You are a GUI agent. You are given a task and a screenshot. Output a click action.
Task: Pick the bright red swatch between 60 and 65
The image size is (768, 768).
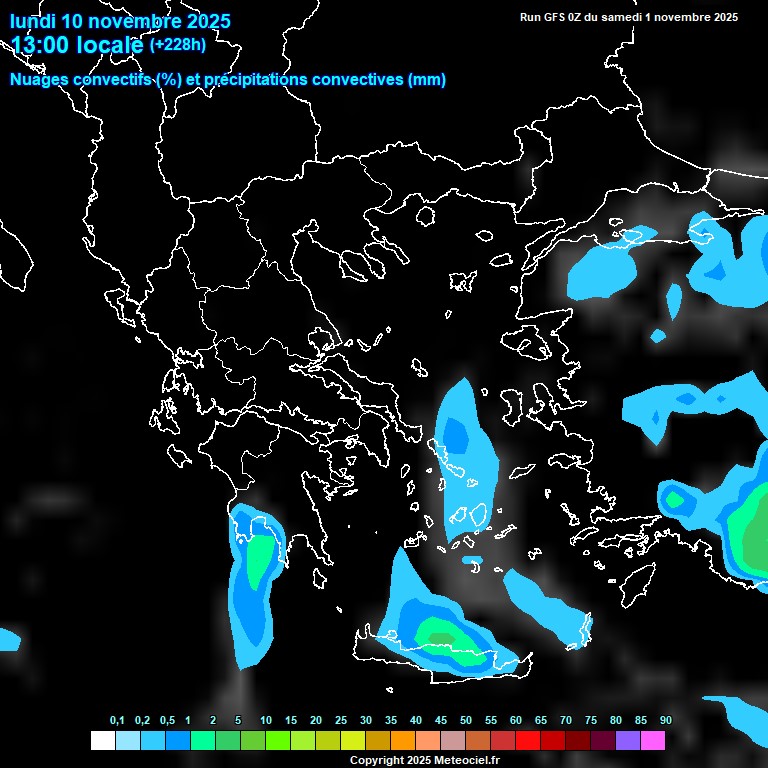[x=527, y=741]
